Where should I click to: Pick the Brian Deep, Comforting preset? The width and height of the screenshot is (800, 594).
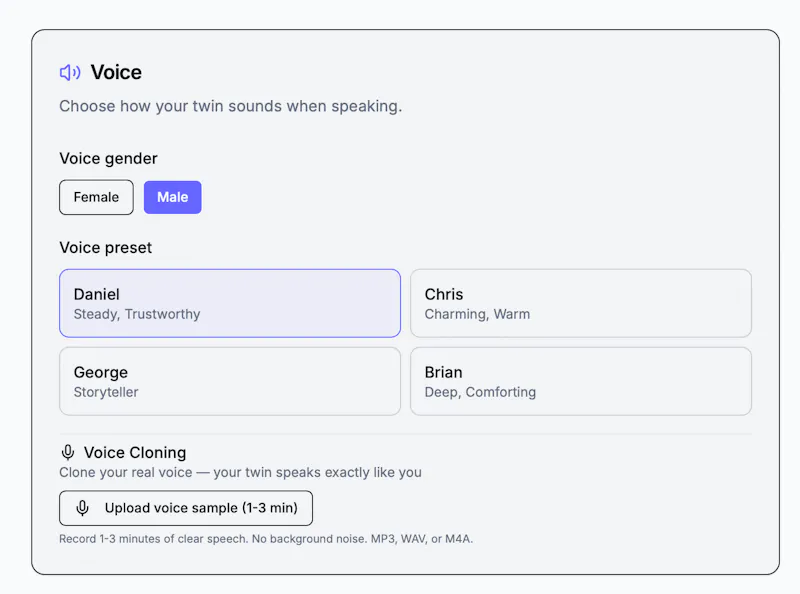pos(581,381)
